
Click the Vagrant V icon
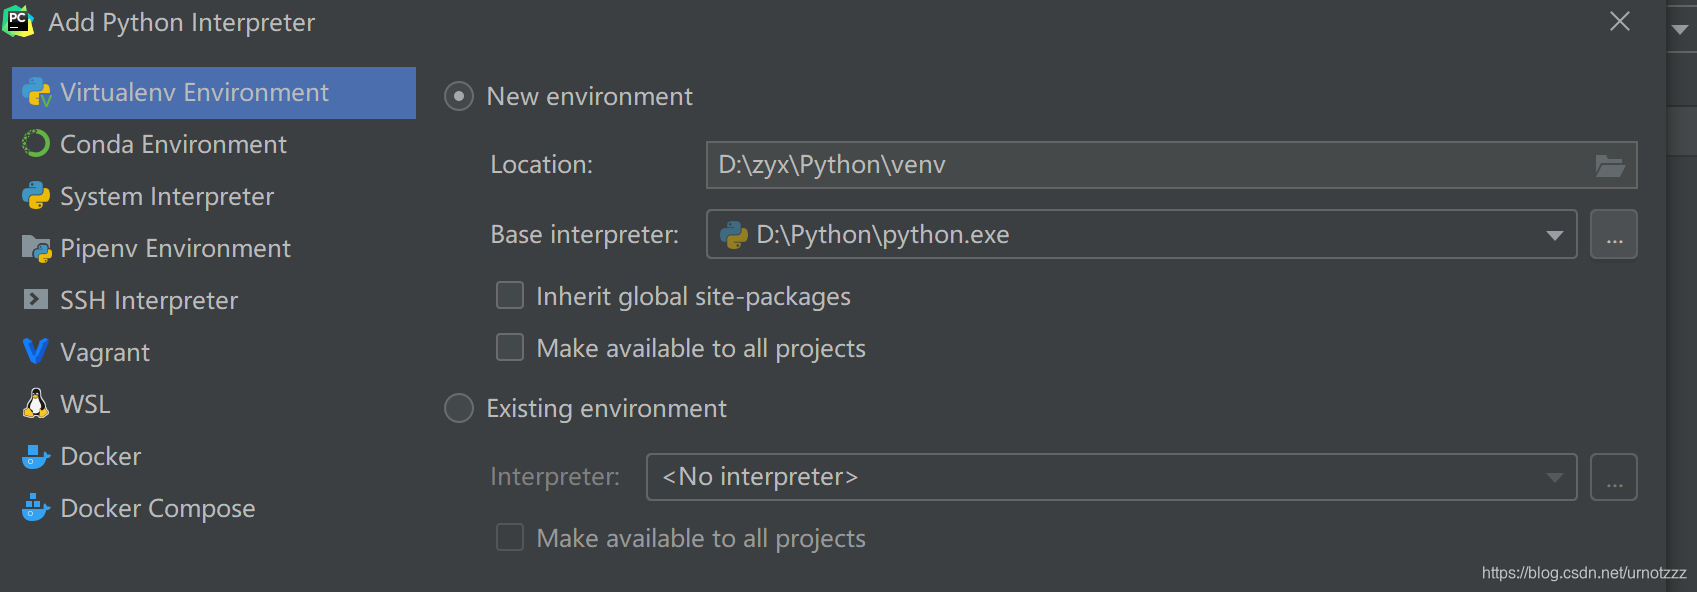[x=35, y=351]
